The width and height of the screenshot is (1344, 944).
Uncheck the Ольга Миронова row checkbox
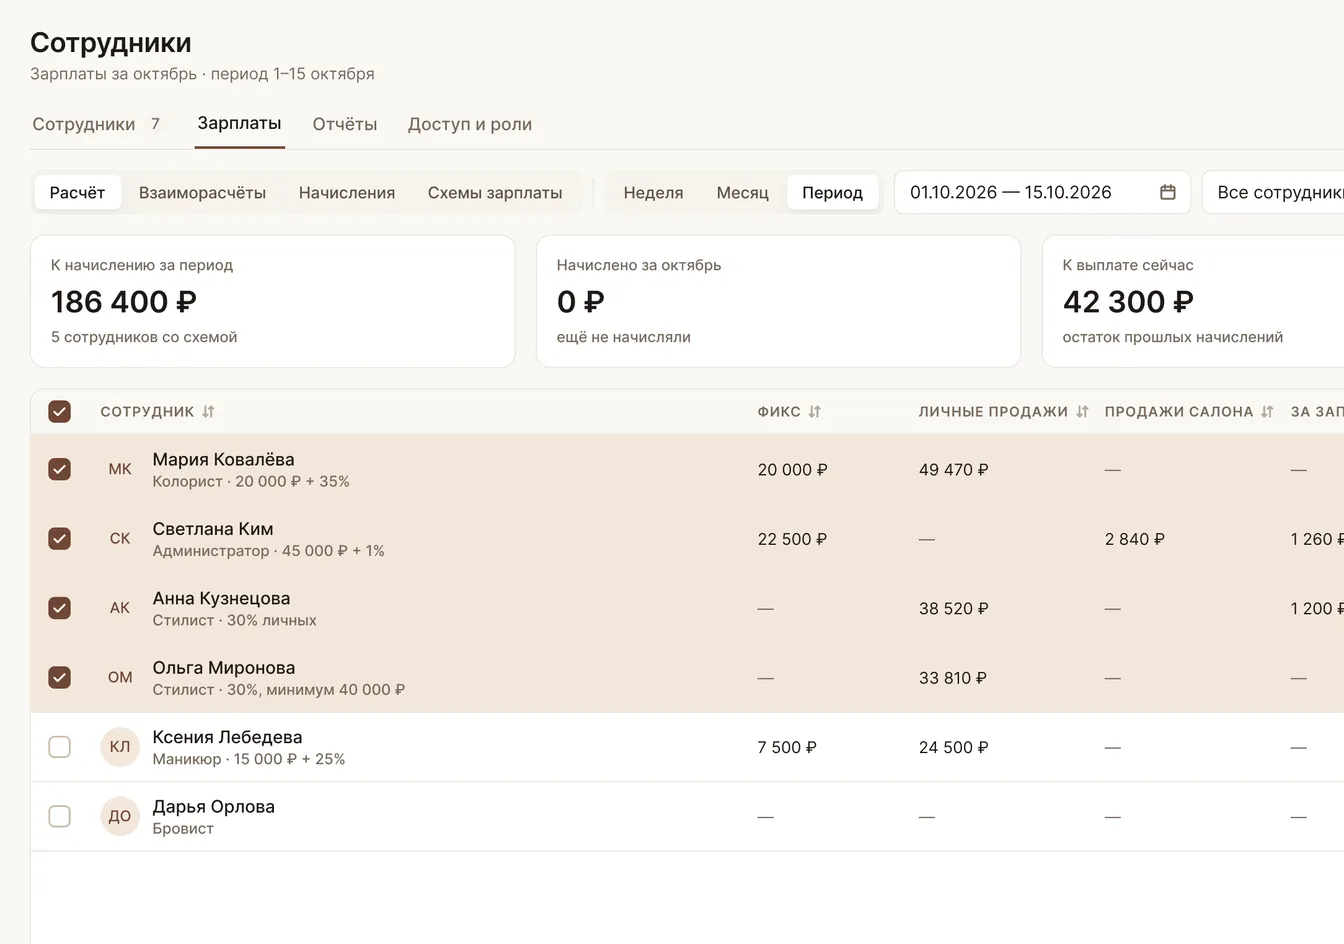click(x=60, y=678)
